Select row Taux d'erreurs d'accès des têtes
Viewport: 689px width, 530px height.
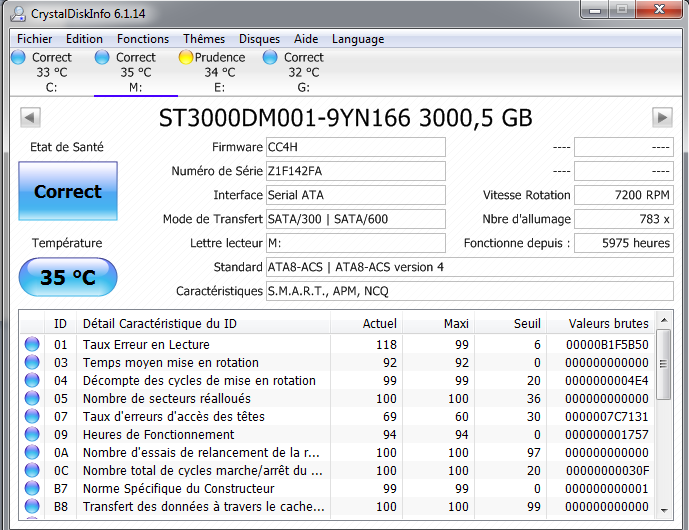(337, 416)
